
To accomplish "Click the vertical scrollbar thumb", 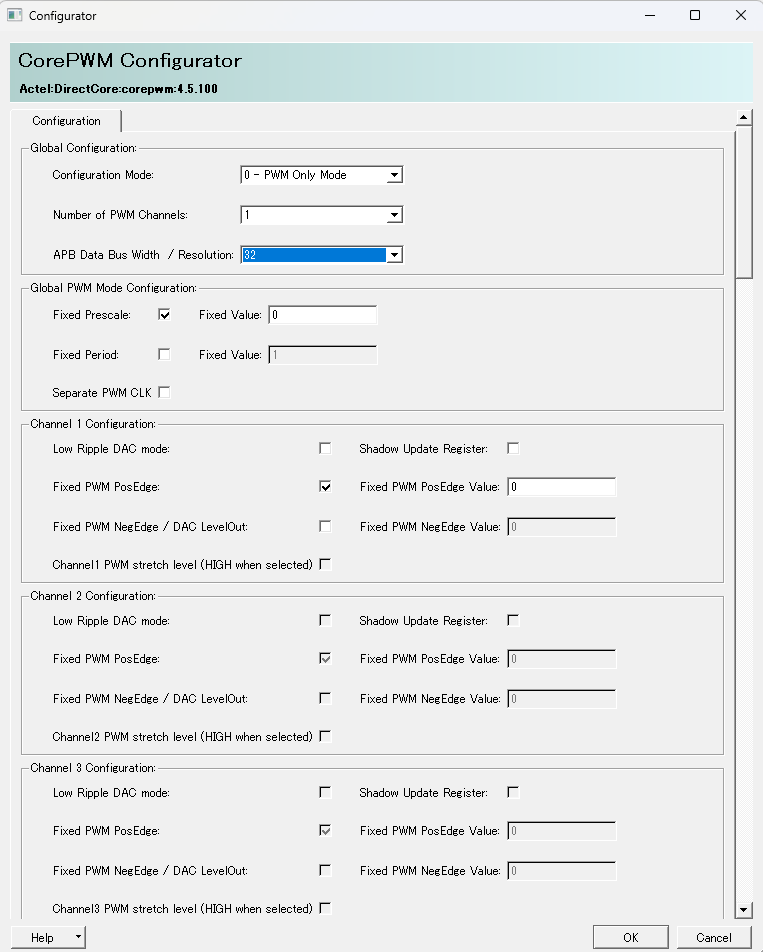I will pyautogui.click(x=743, y=202).
